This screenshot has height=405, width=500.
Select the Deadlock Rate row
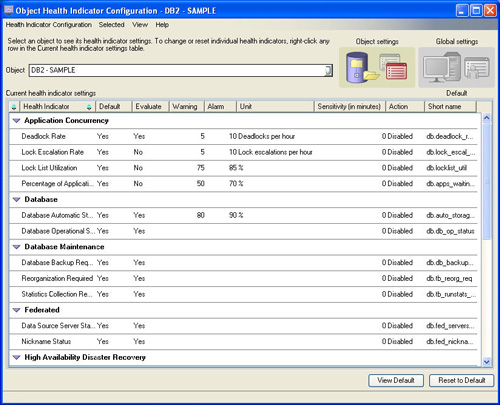pos(243,136)
